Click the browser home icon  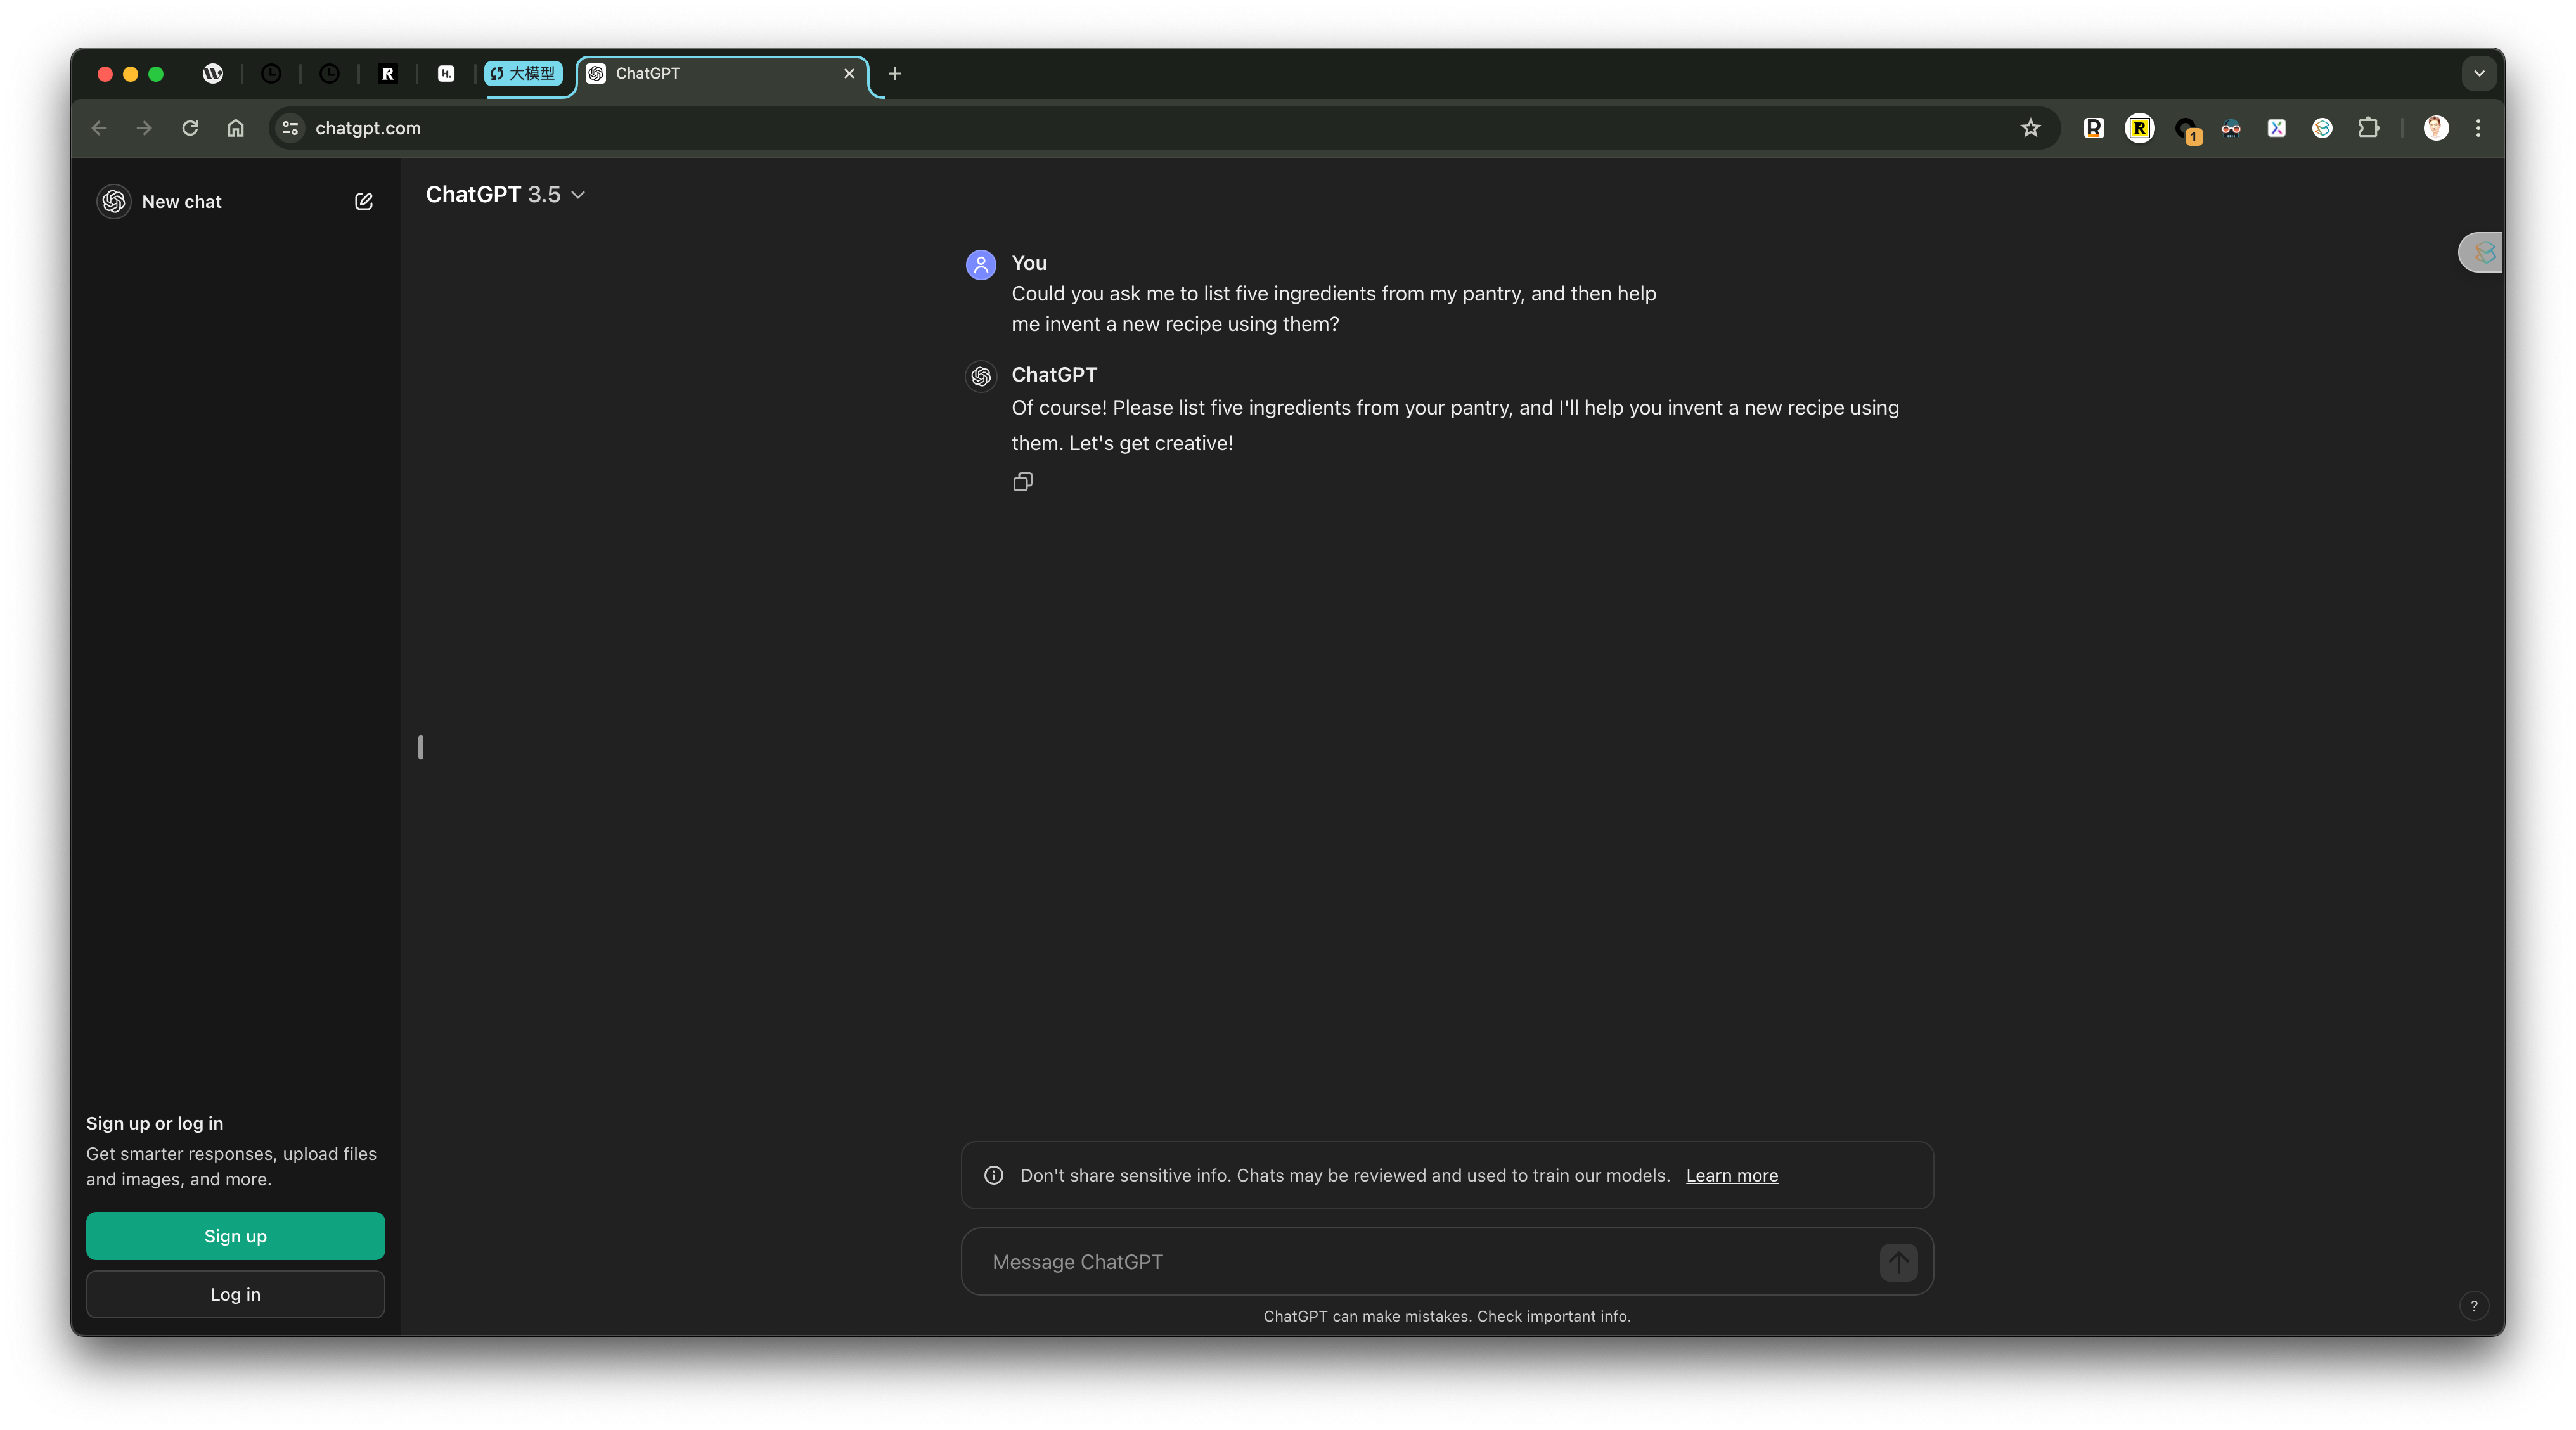tap(236, 128)
